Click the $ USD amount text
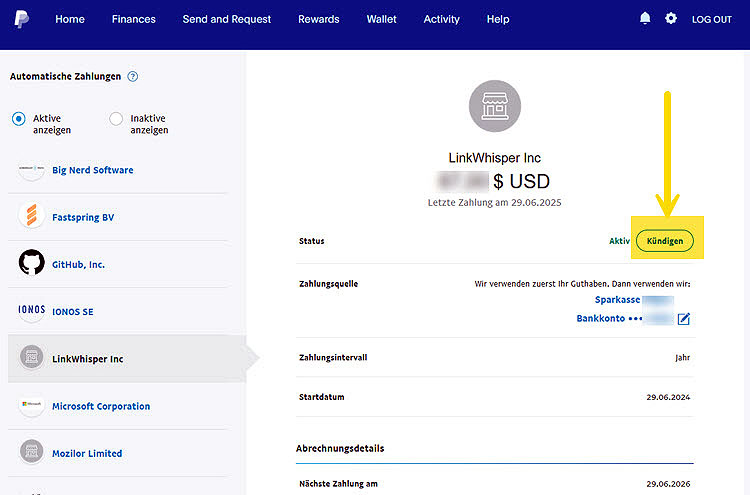 click(x=521, y=181)
